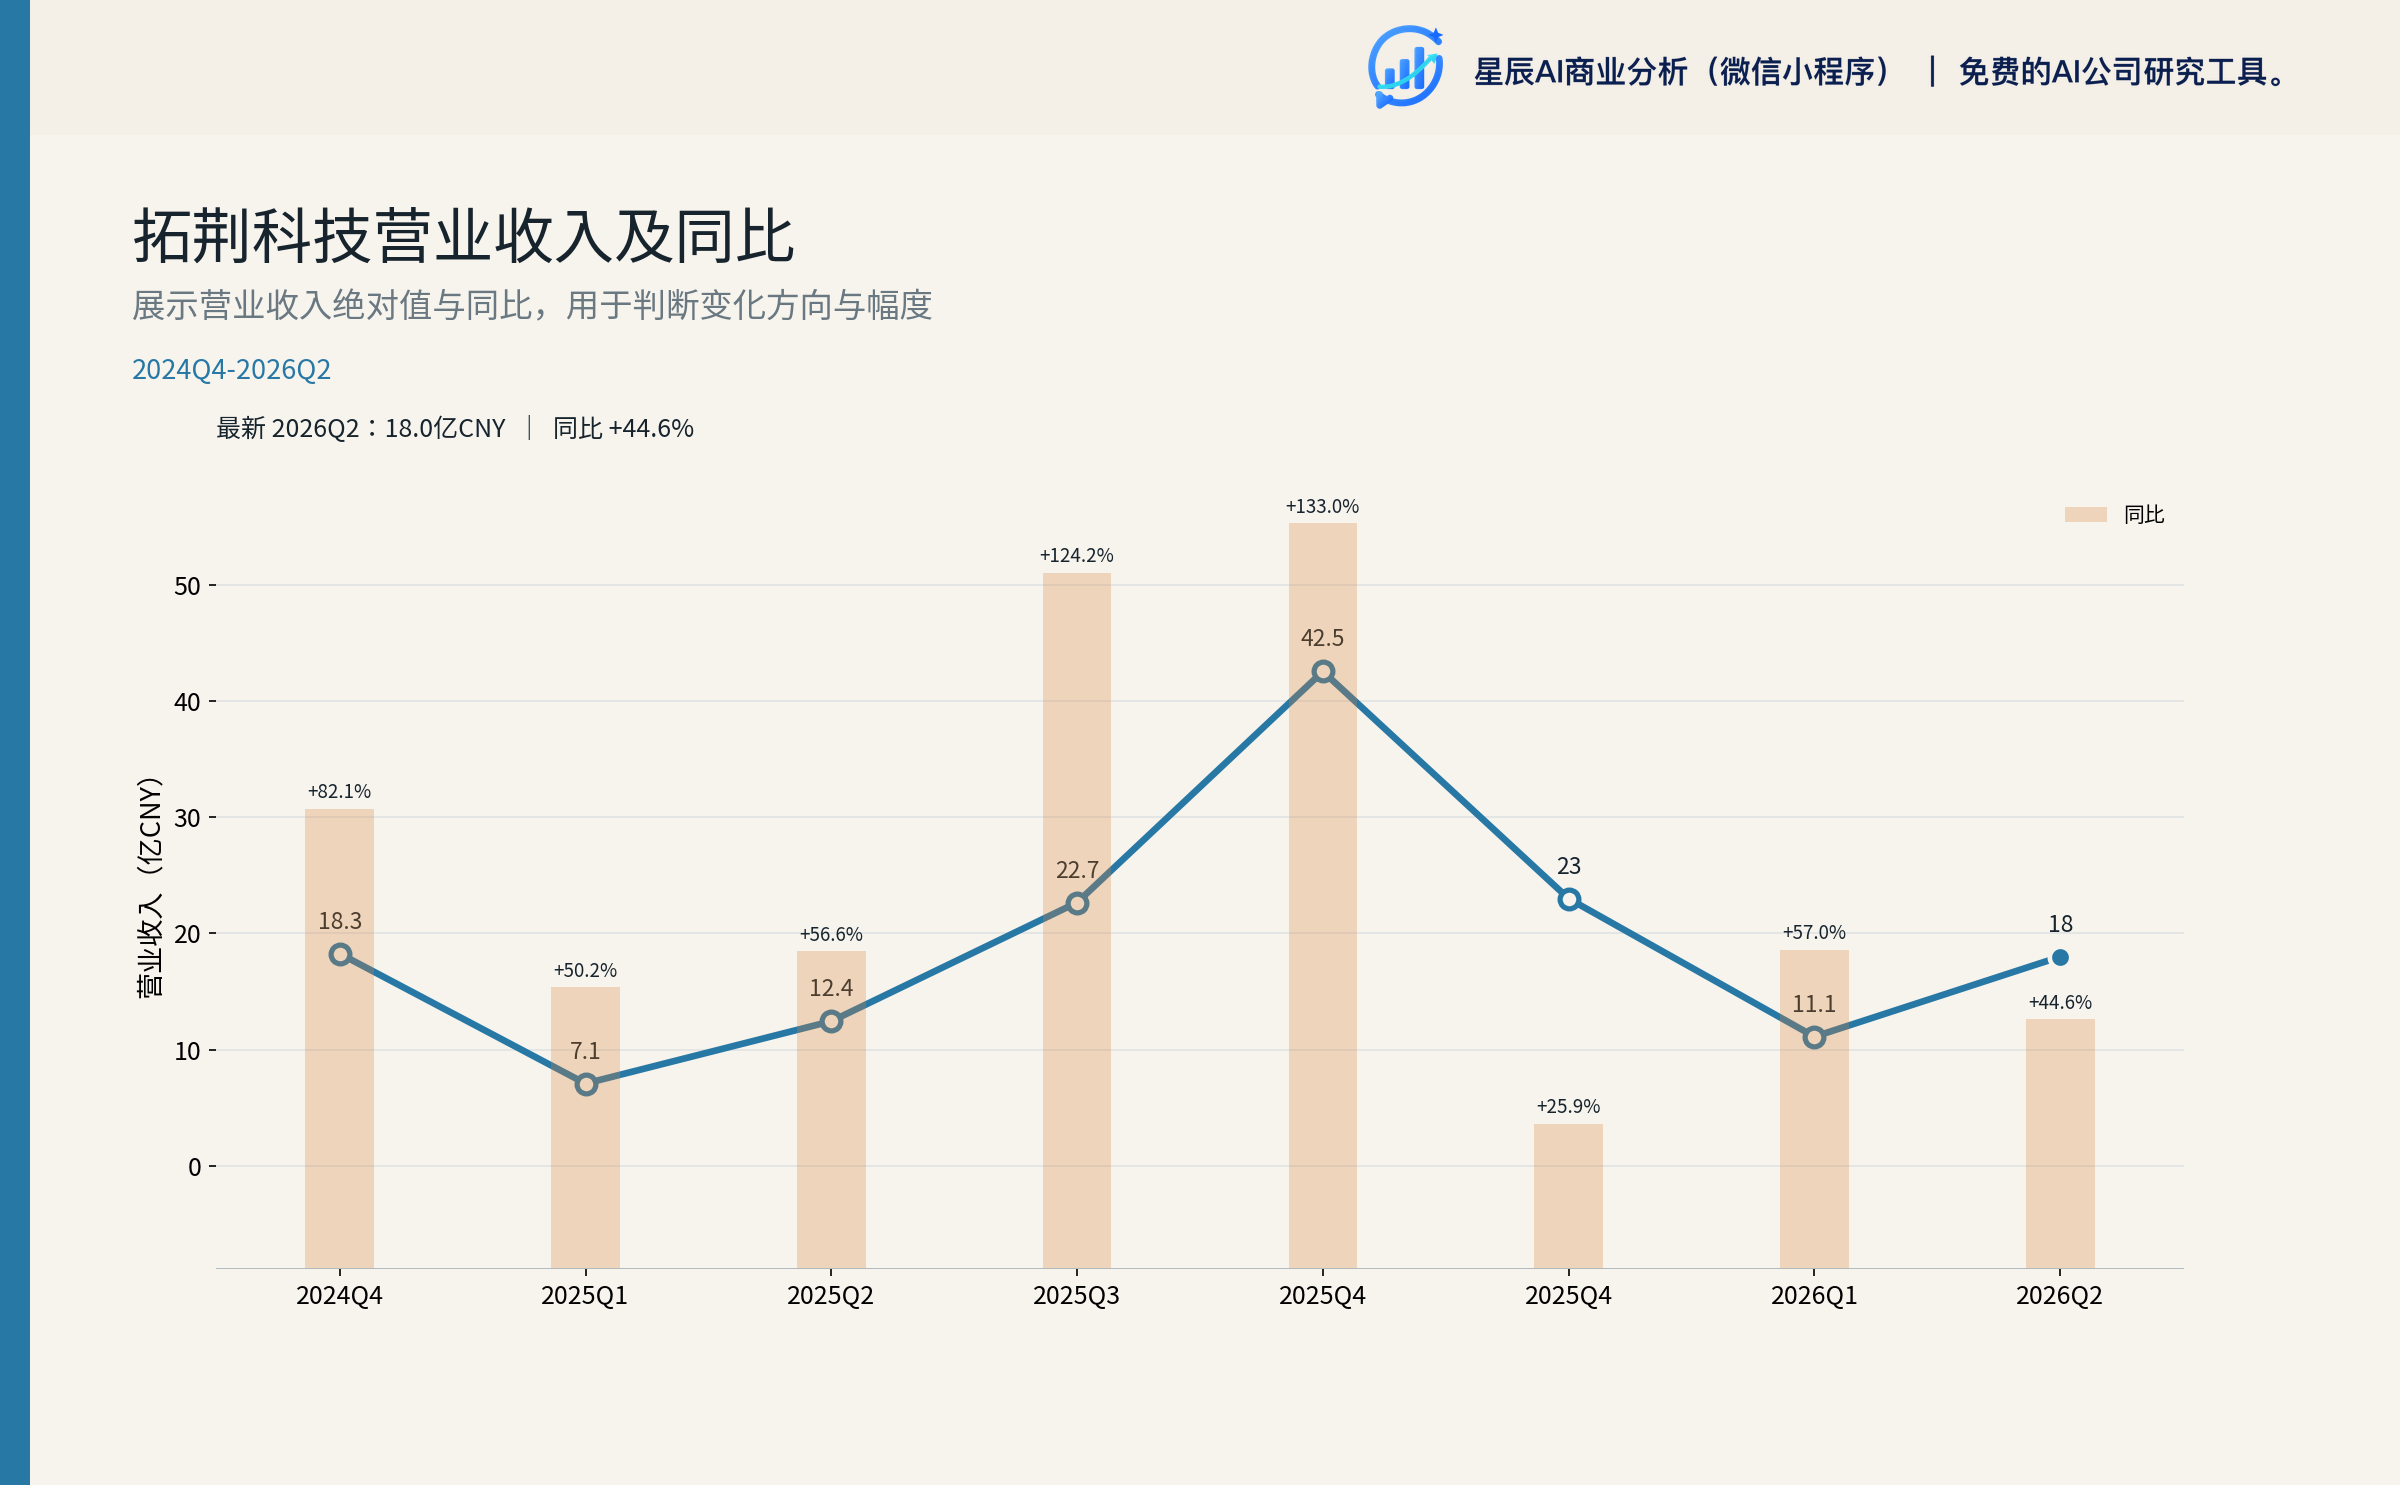
Task: Click the x-axis label 2024Q4
Action: point(339,1295)
